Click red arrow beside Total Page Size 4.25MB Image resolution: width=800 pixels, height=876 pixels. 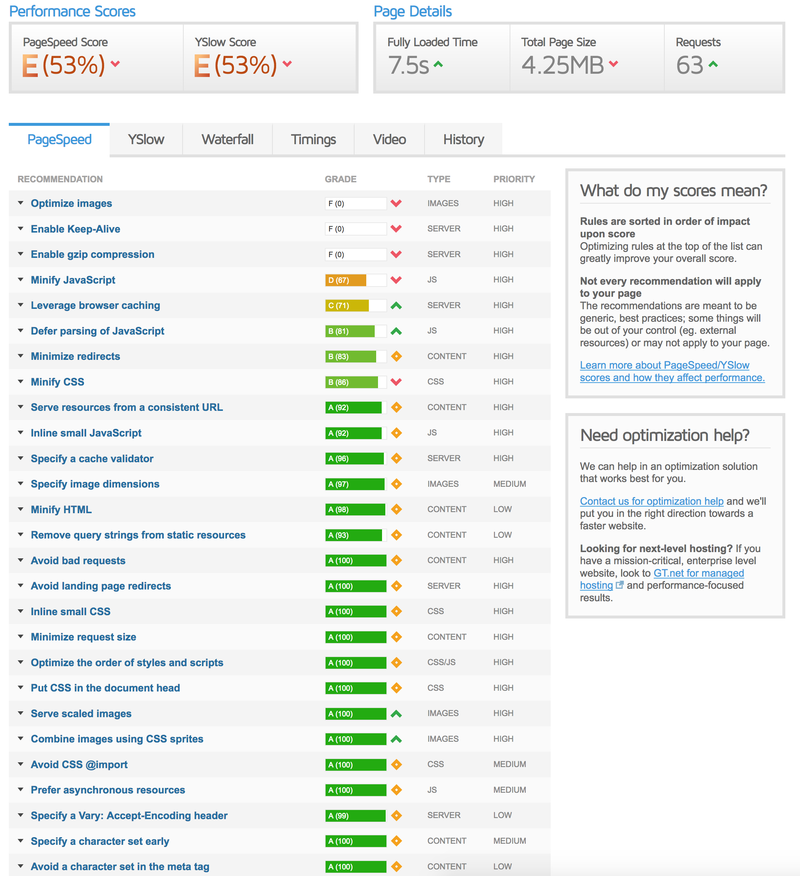click(x=613, y=64)
